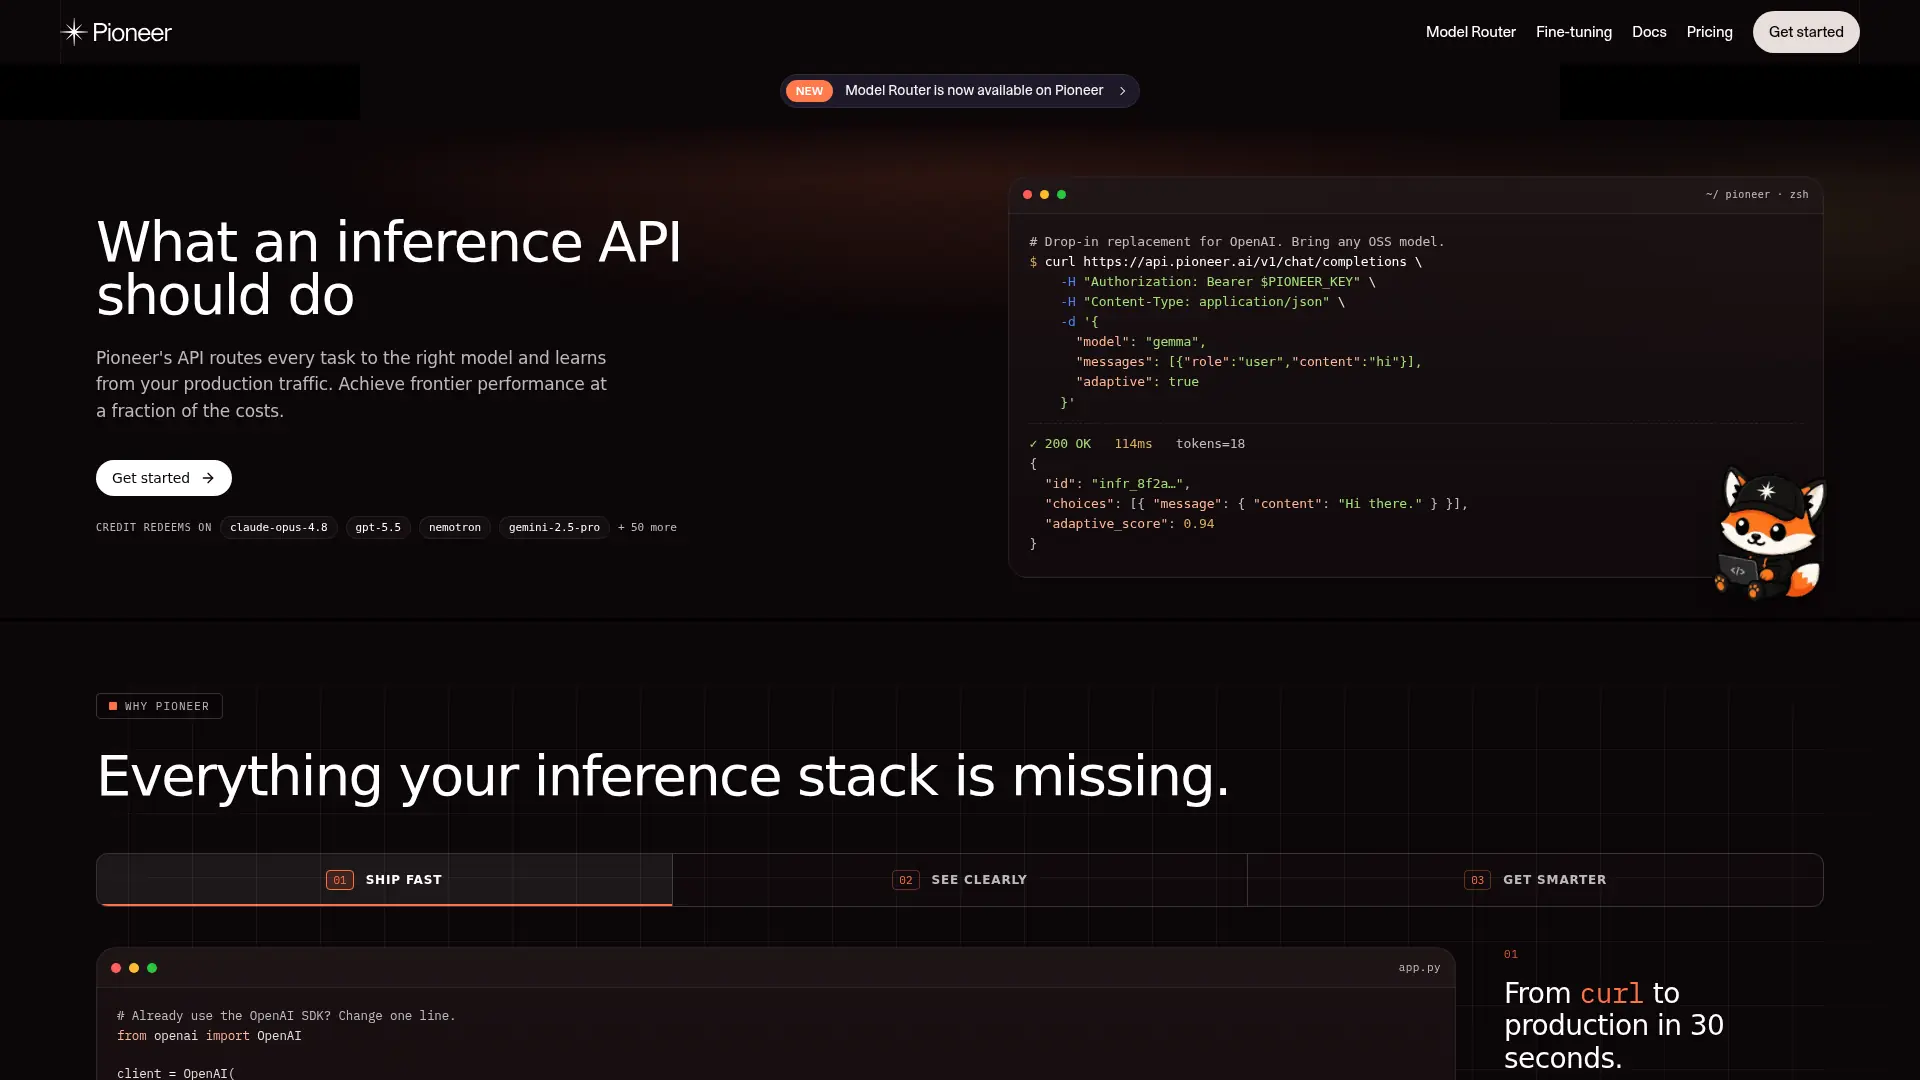Image resolution: width=1920 pixels, height=1080 pixels.
Task: Select the nemotron model chip
Action: 455,527
